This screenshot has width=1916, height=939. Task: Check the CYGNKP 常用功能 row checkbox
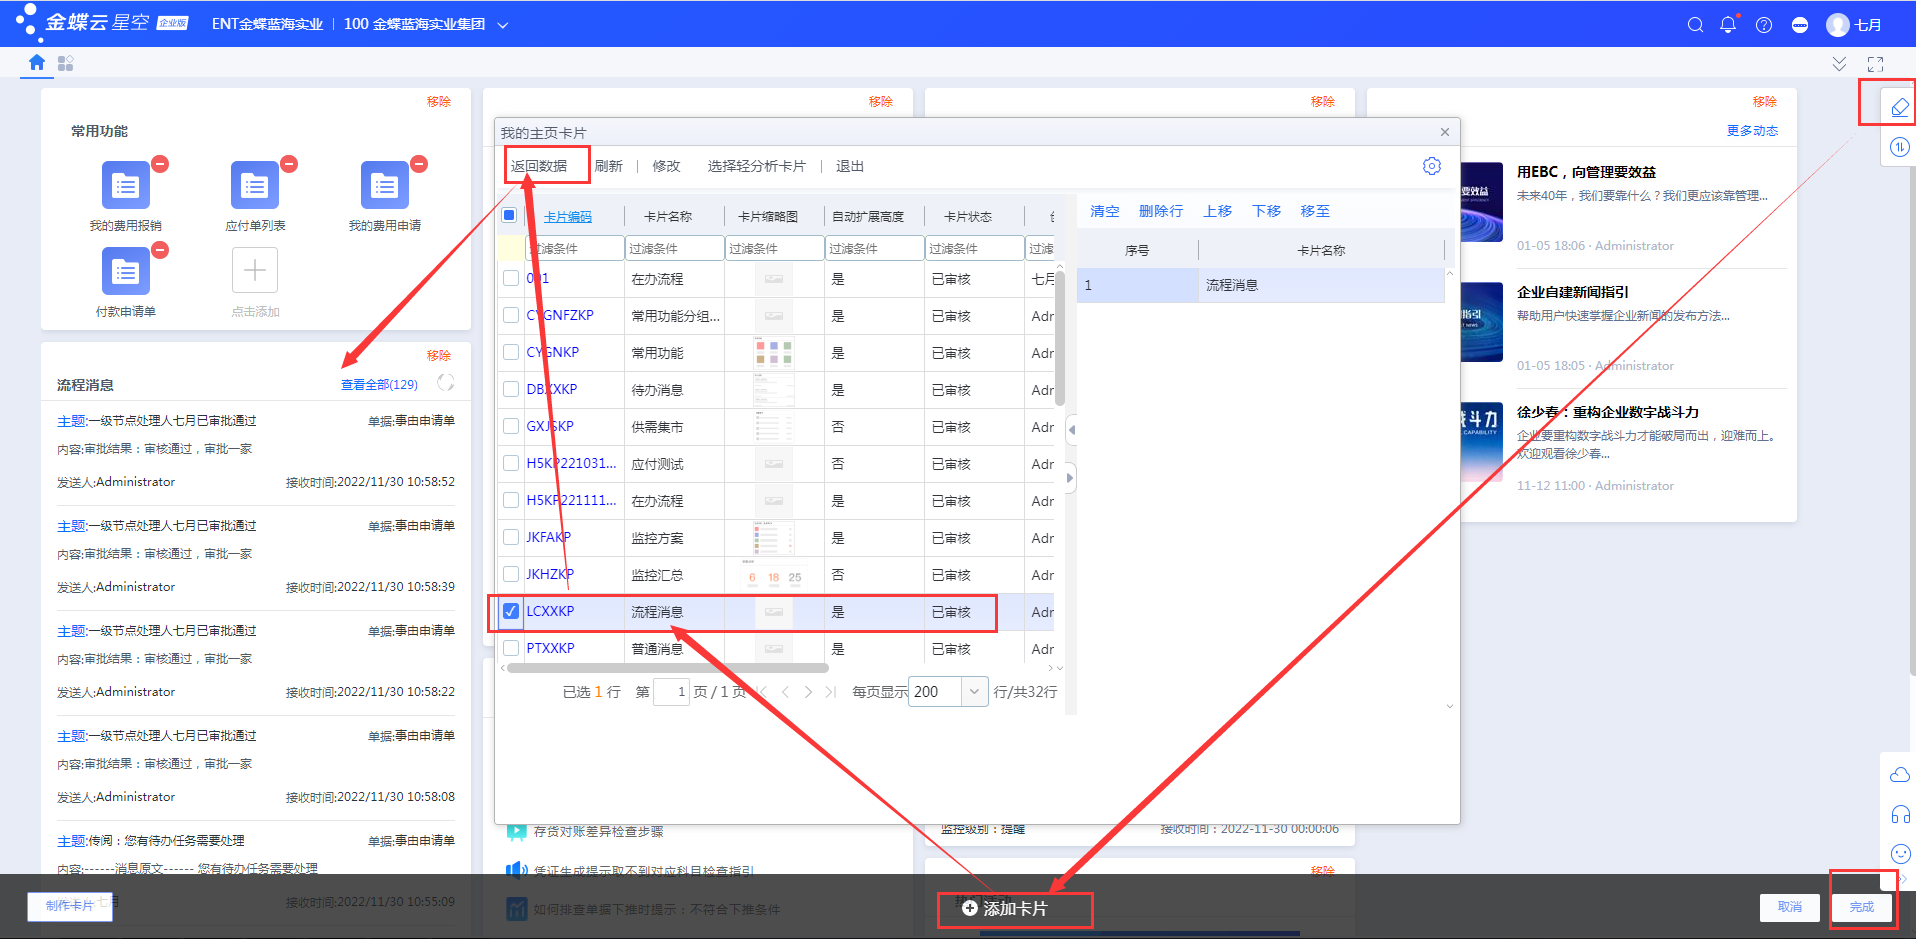coord(511,352)
